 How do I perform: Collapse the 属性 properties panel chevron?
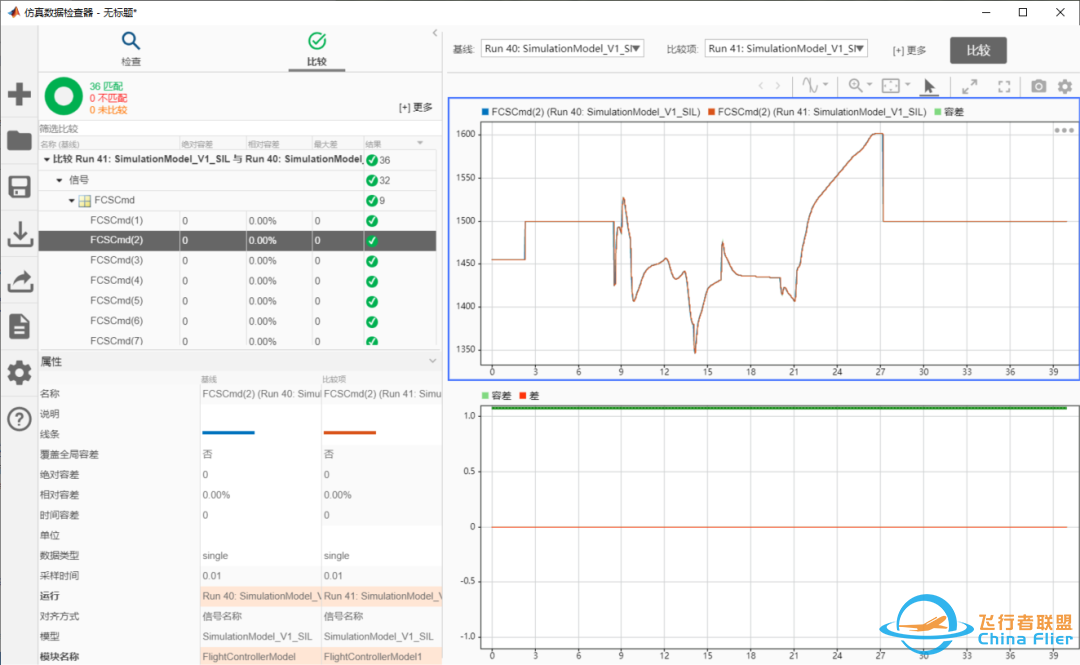tap(432, 361)
